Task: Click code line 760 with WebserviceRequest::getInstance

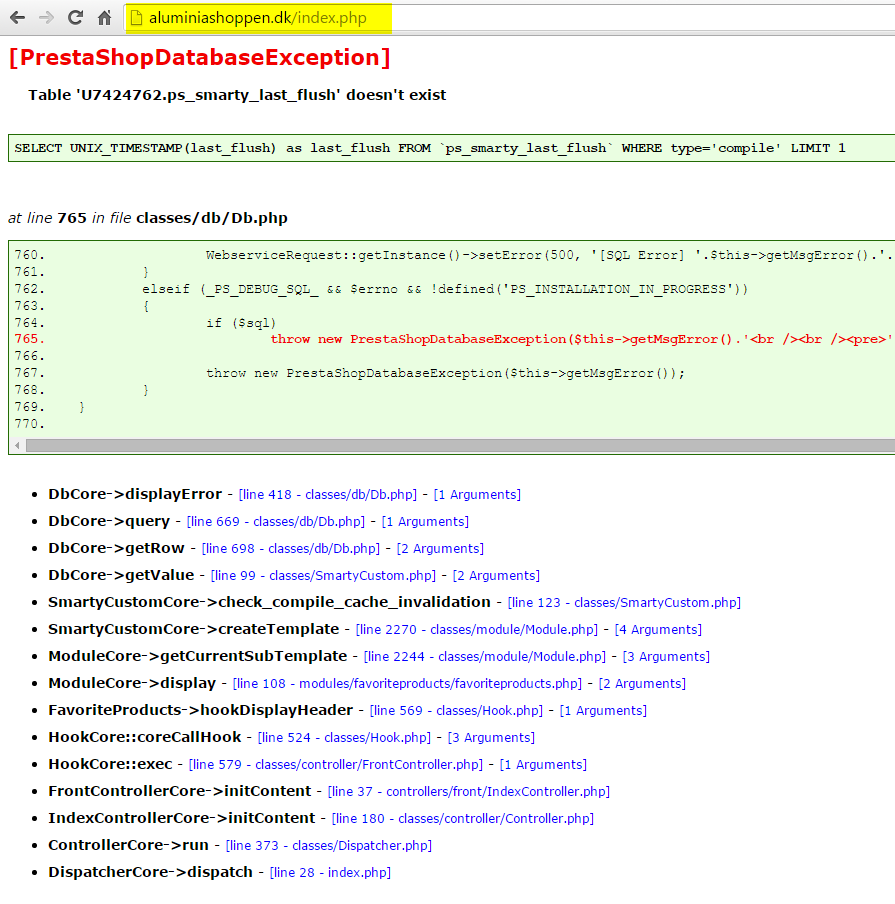Action: click(x=453, y=255)
